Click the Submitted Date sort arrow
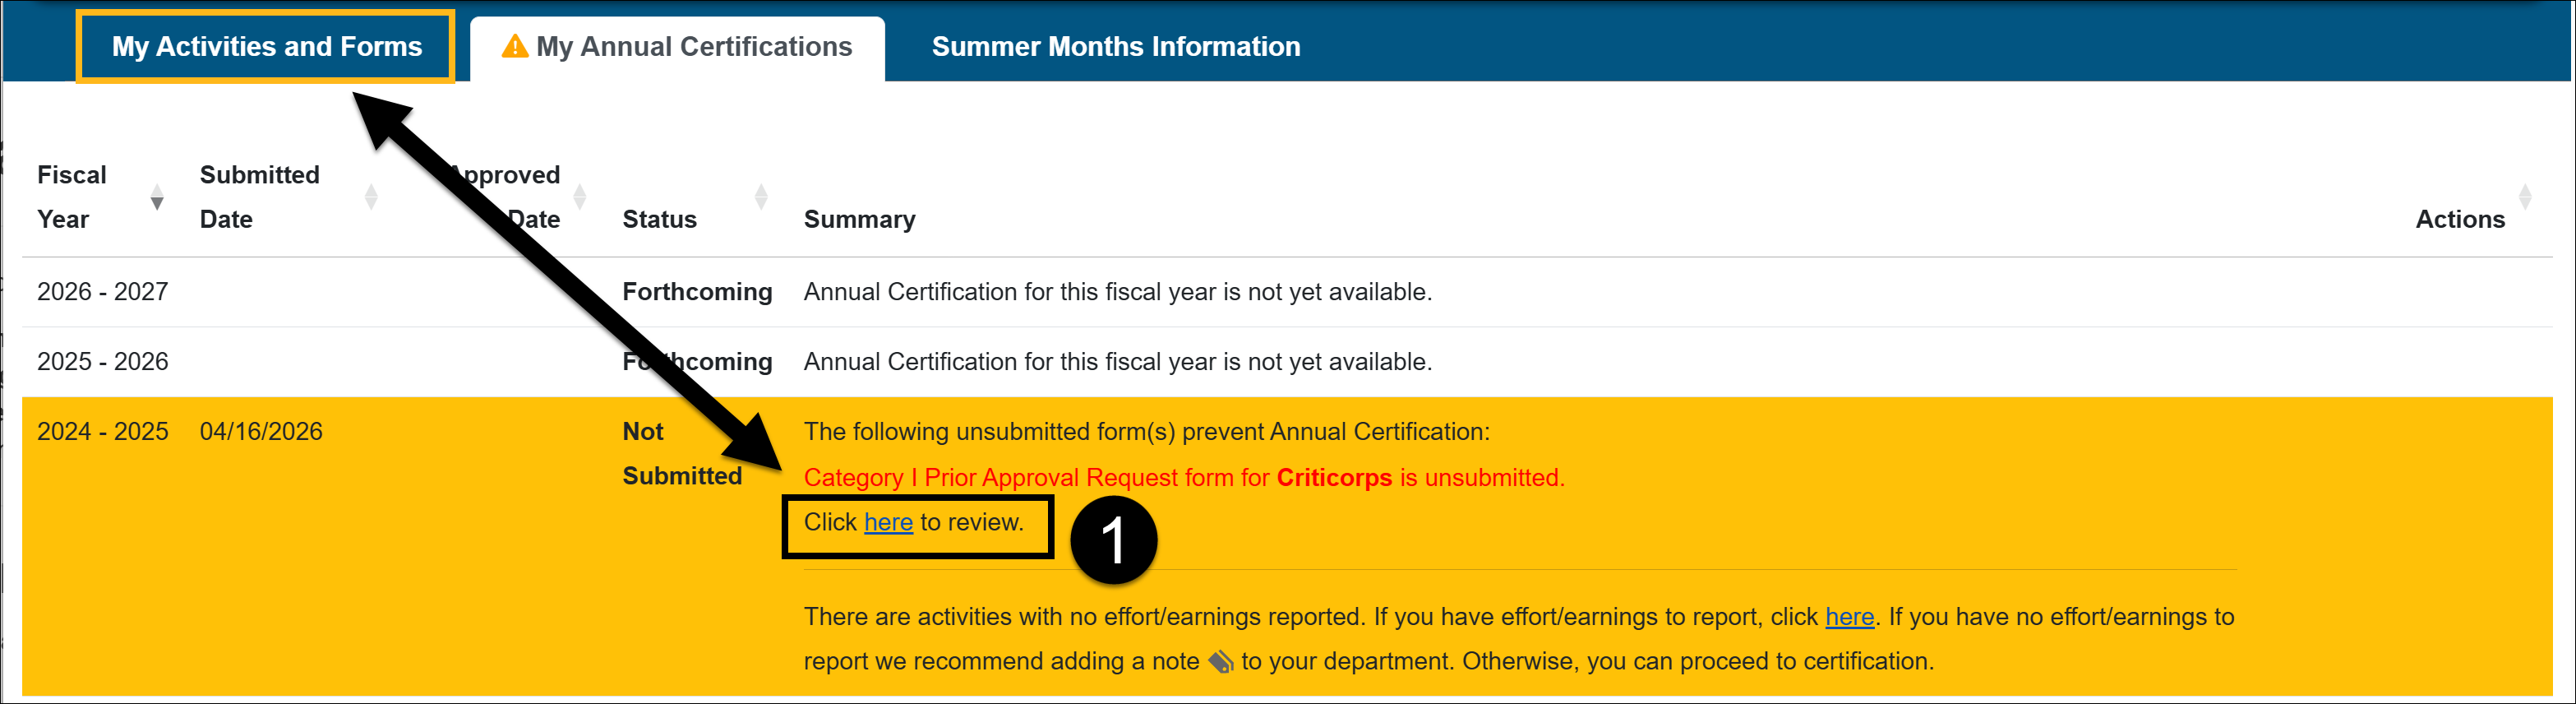Image resolution: width=2576 pixels, height=704 pixels. [x=372, y=196]
